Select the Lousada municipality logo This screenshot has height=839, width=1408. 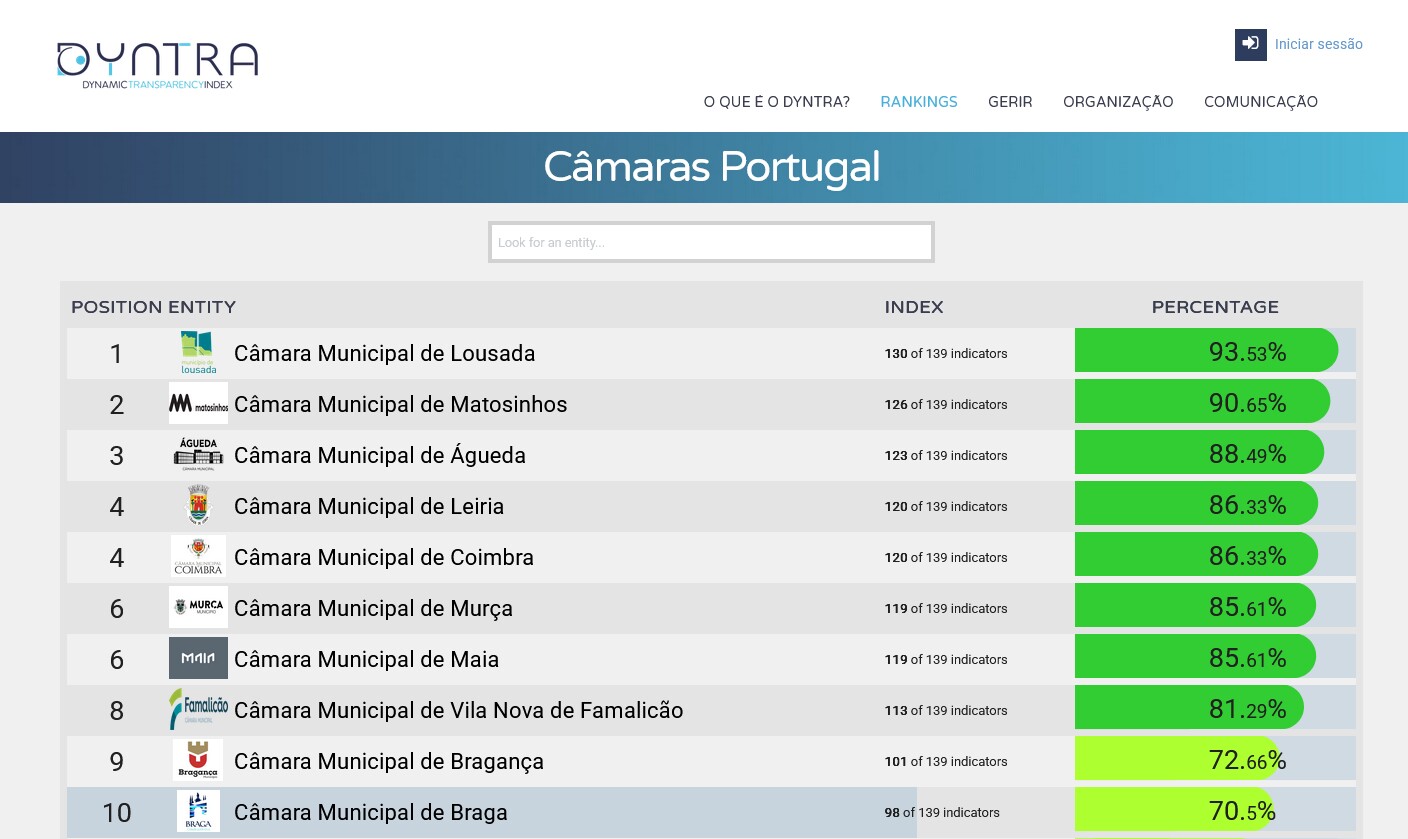coord(198,353)
